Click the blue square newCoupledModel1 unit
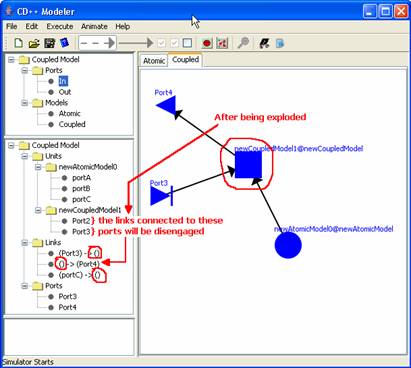Screen dimensions: 411x368 pos(248,166)
